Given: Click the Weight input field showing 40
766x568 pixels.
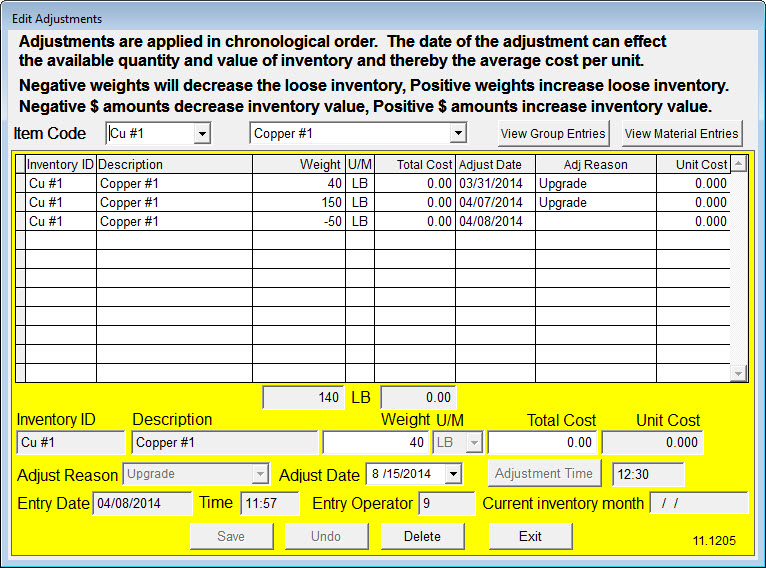Looking at the screenshot, I should tap(375, 443).
